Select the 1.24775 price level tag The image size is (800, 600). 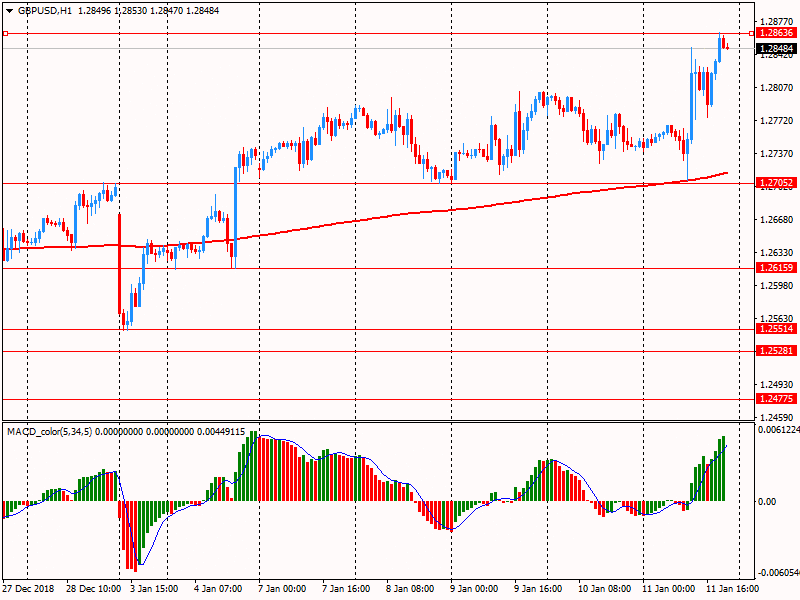coord(776,399)
